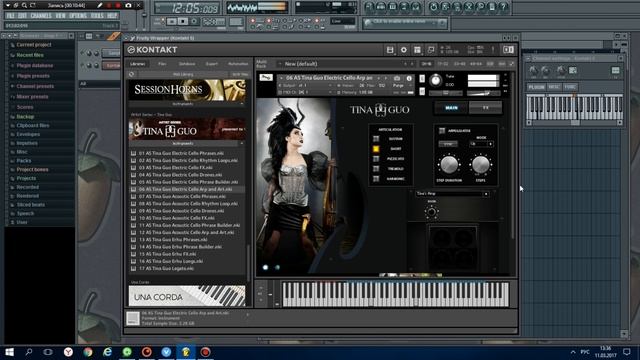Switch to Kontakt Files tab

[x=162, y=64]
